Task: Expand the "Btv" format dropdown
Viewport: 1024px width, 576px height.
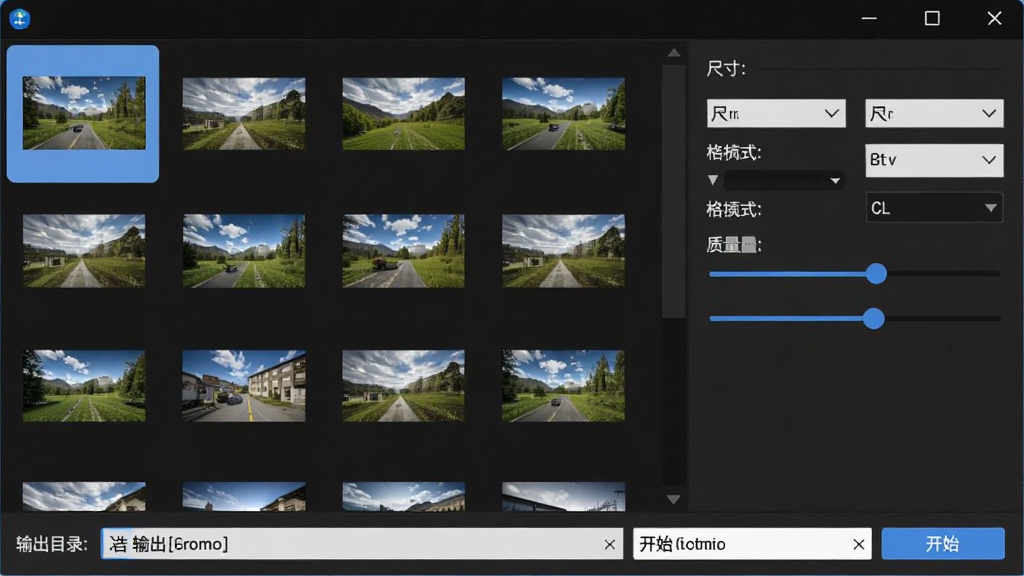Action: (934, 160)
